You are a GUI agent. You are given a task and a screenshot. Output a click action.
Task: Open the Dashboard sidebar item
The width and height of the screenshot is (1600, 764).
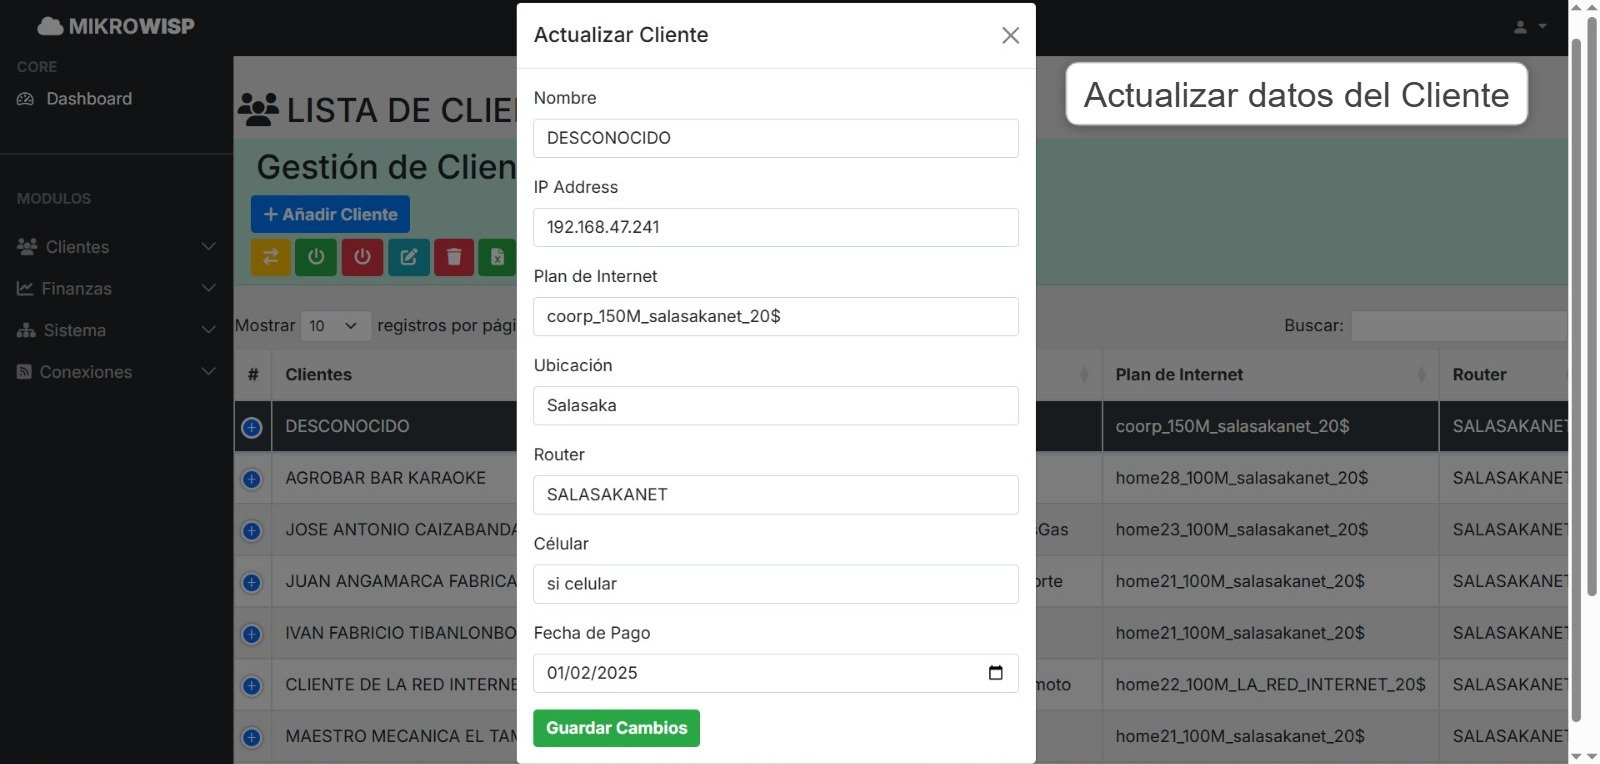pos(88,99)
